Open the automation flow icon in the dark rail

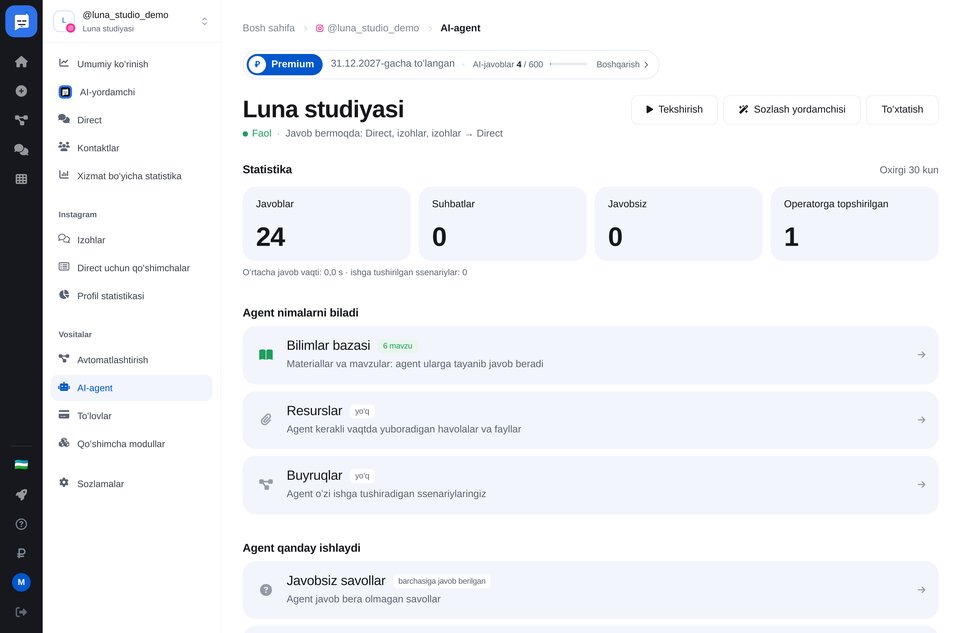pos(21,121)
